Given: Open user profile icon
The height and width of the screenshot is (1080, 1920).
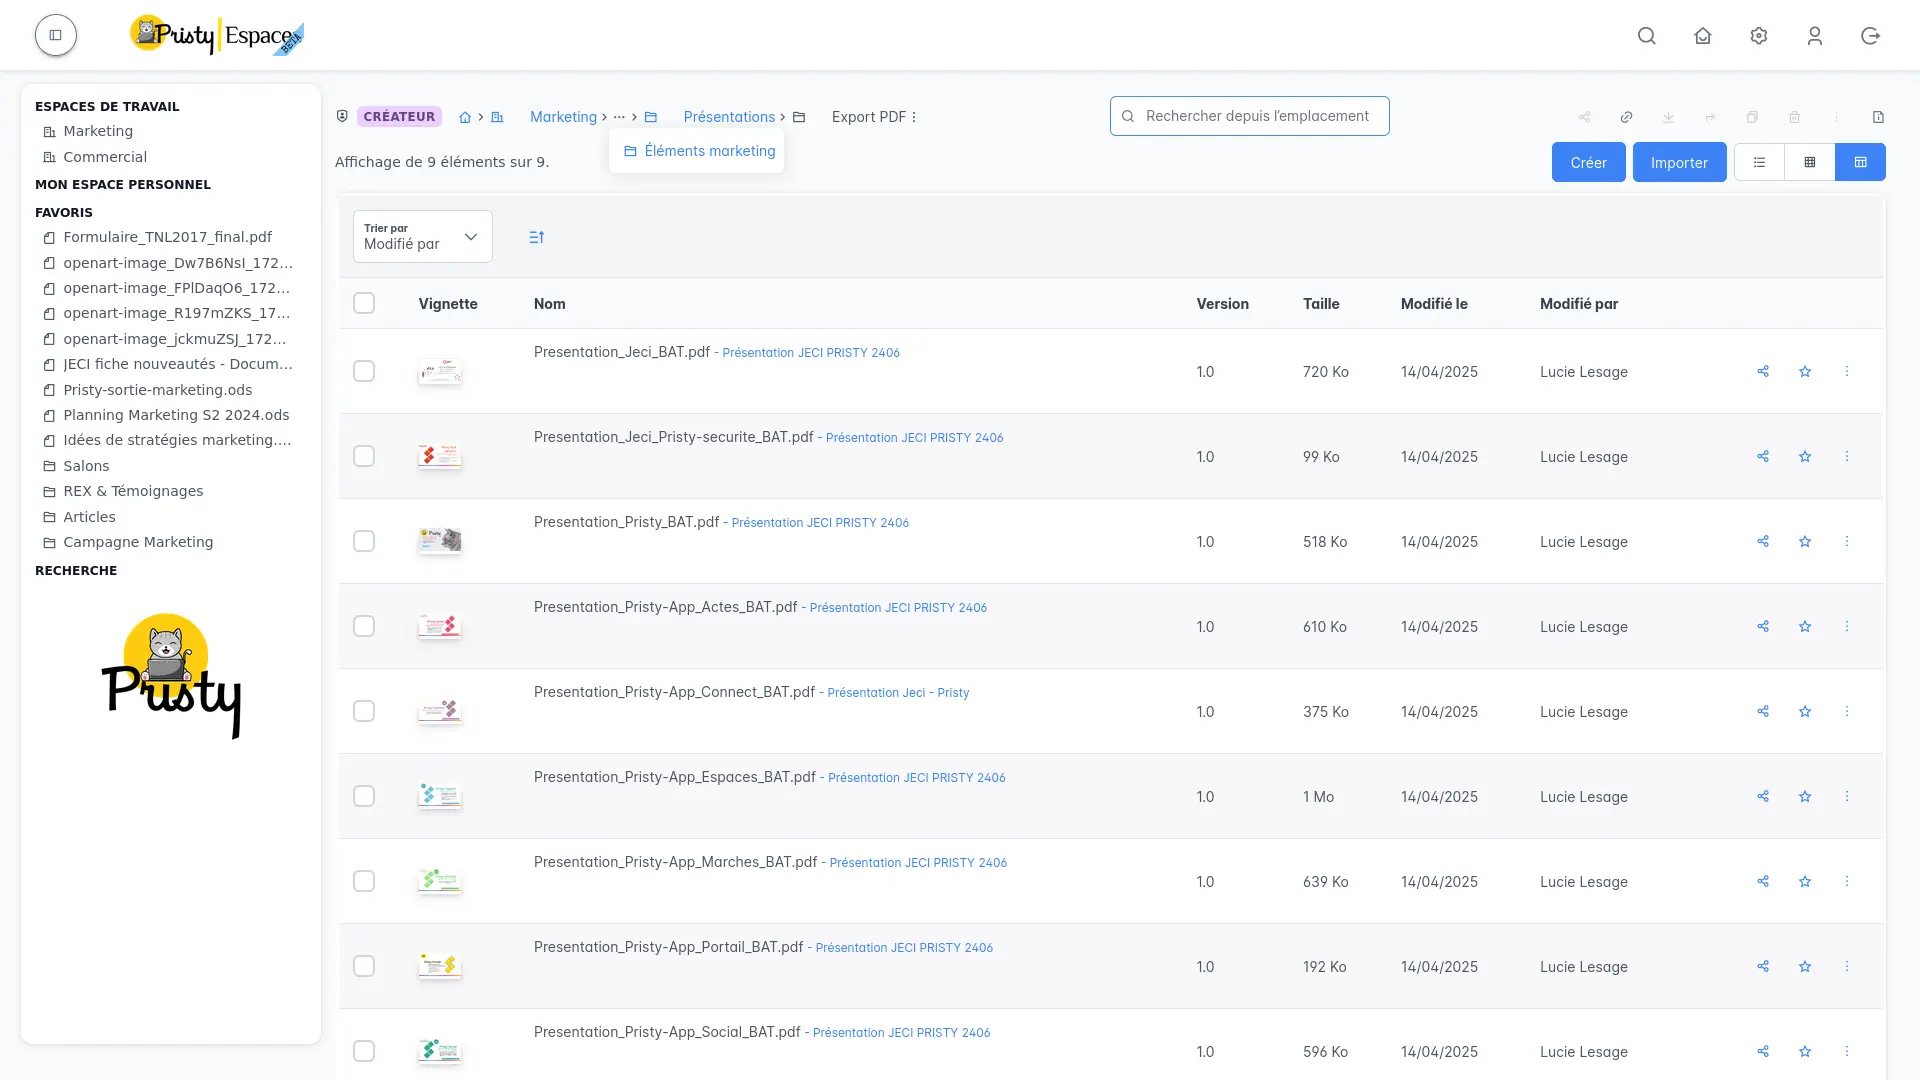Looking at the screenshot, I should pyautogui.click(x=1815, y=36).
